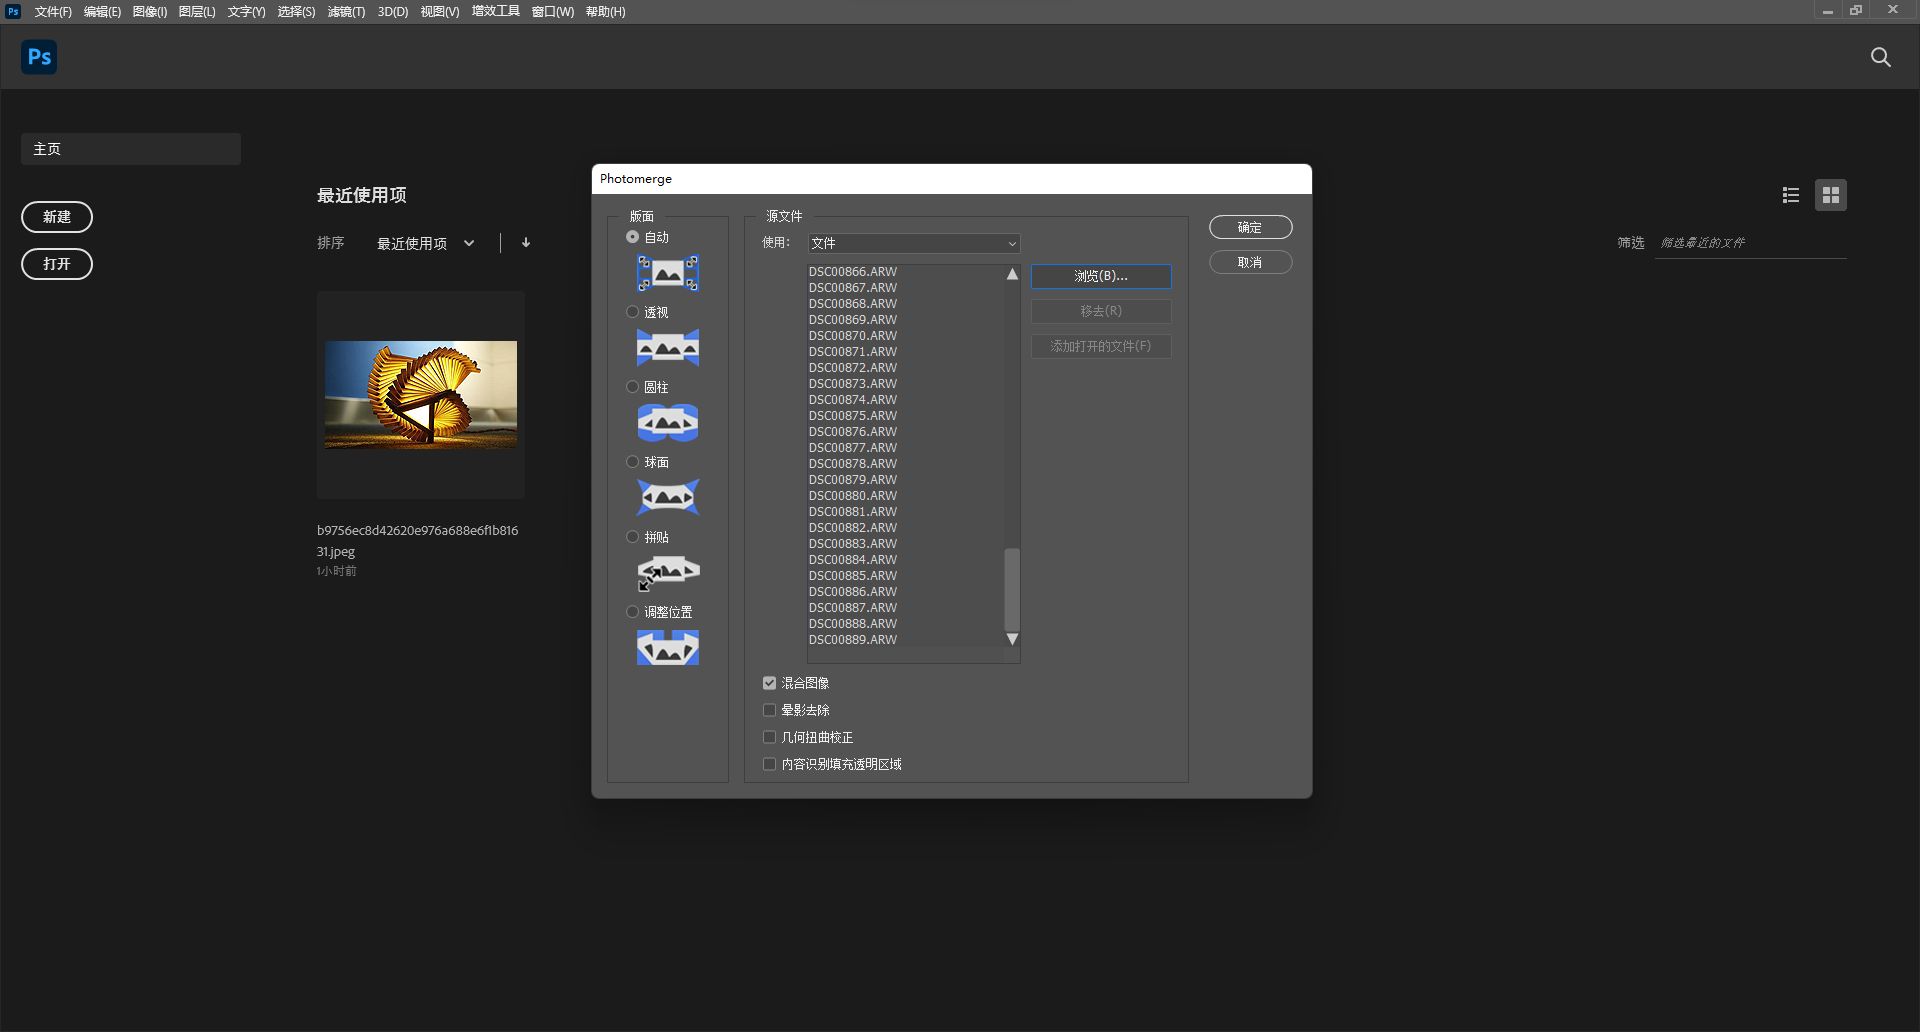
Task: Expand the 最近使用项 sort dropdown
Action: coord(425,243)
